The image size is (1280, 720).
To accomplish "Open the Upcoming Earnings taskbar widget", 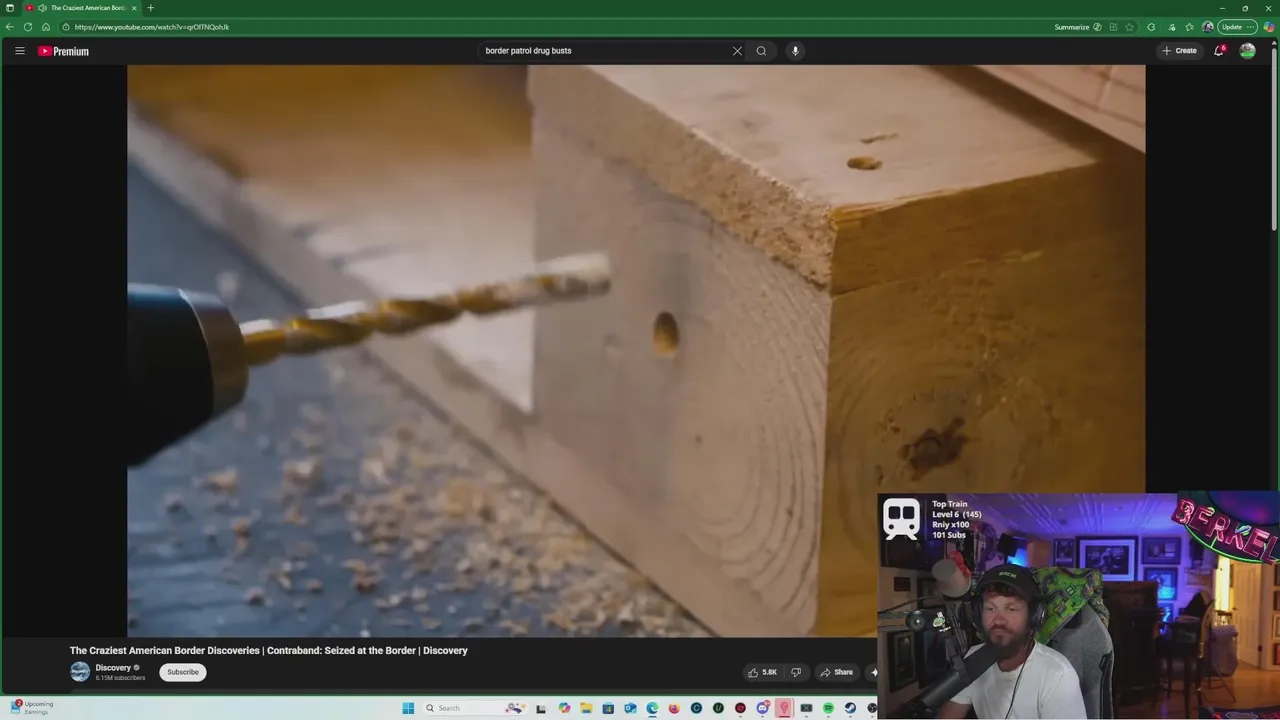I will (x=30, y=707).
